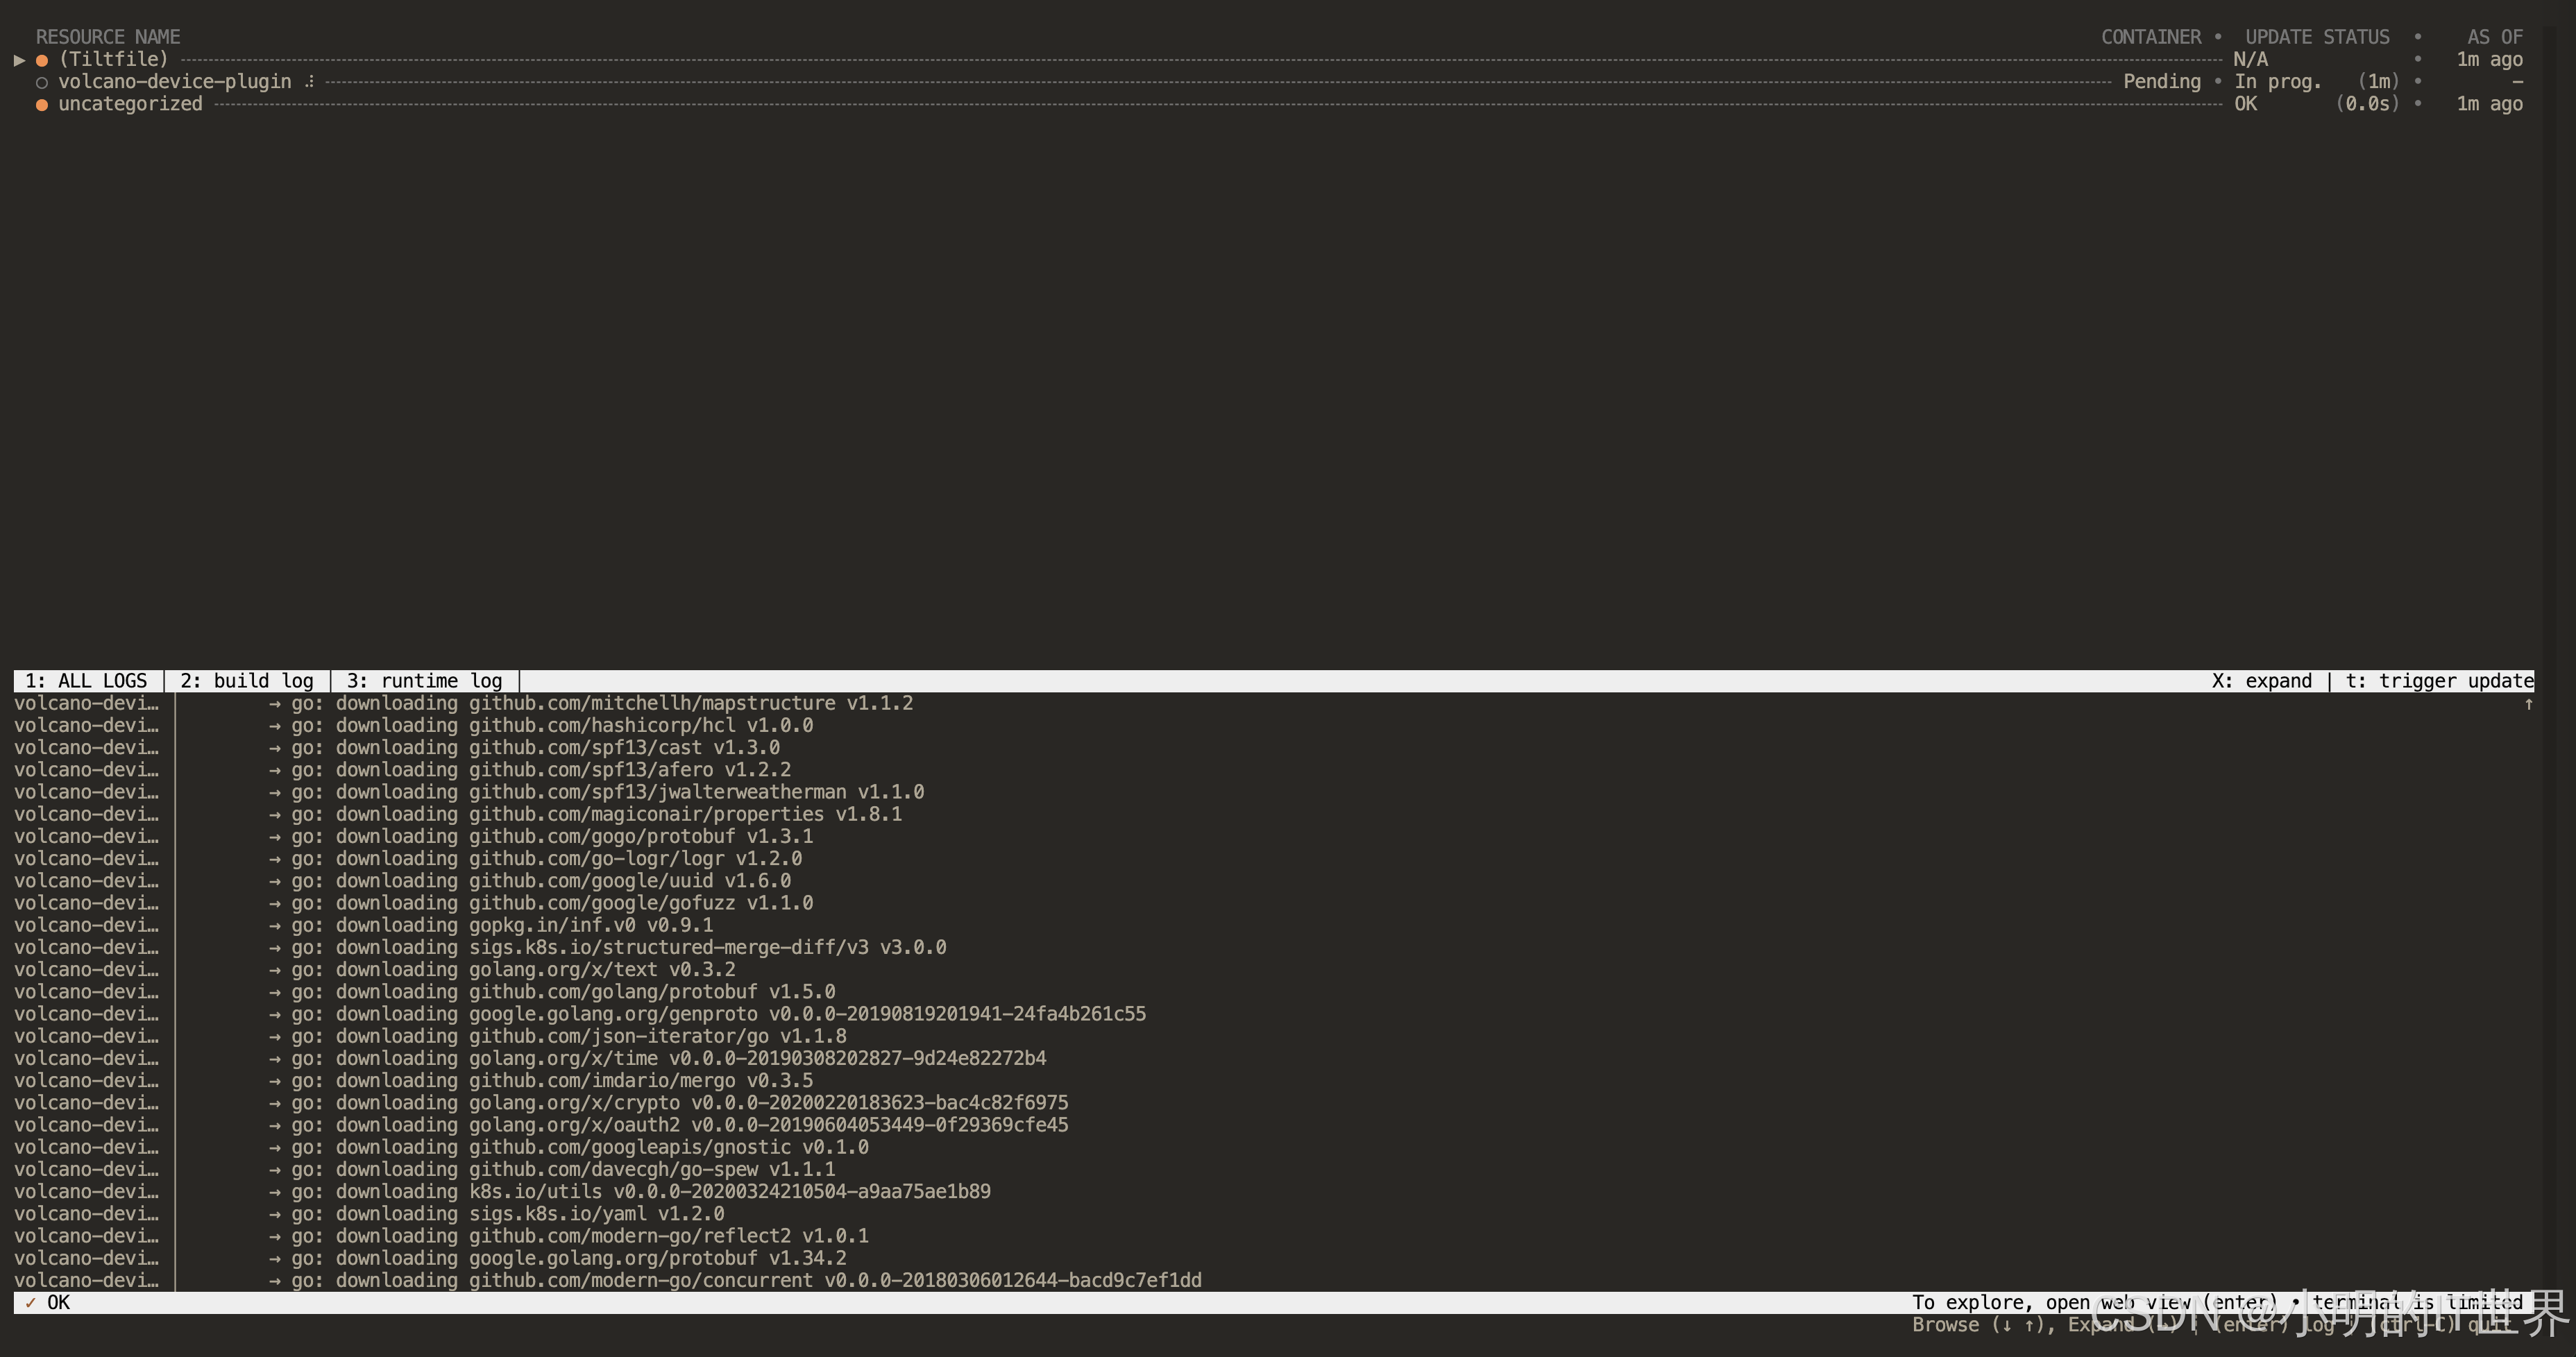2576x1357 pixels.
Task: Click the hollow circle beside volcano-device-plugin
Action: (42, 82)
